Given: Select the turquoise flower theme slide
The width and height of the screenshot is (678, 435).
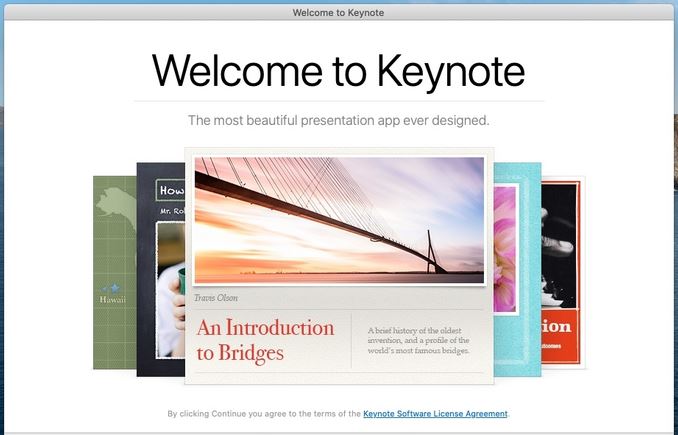Looking at the screenshot, I should click(x=518, y=269).
